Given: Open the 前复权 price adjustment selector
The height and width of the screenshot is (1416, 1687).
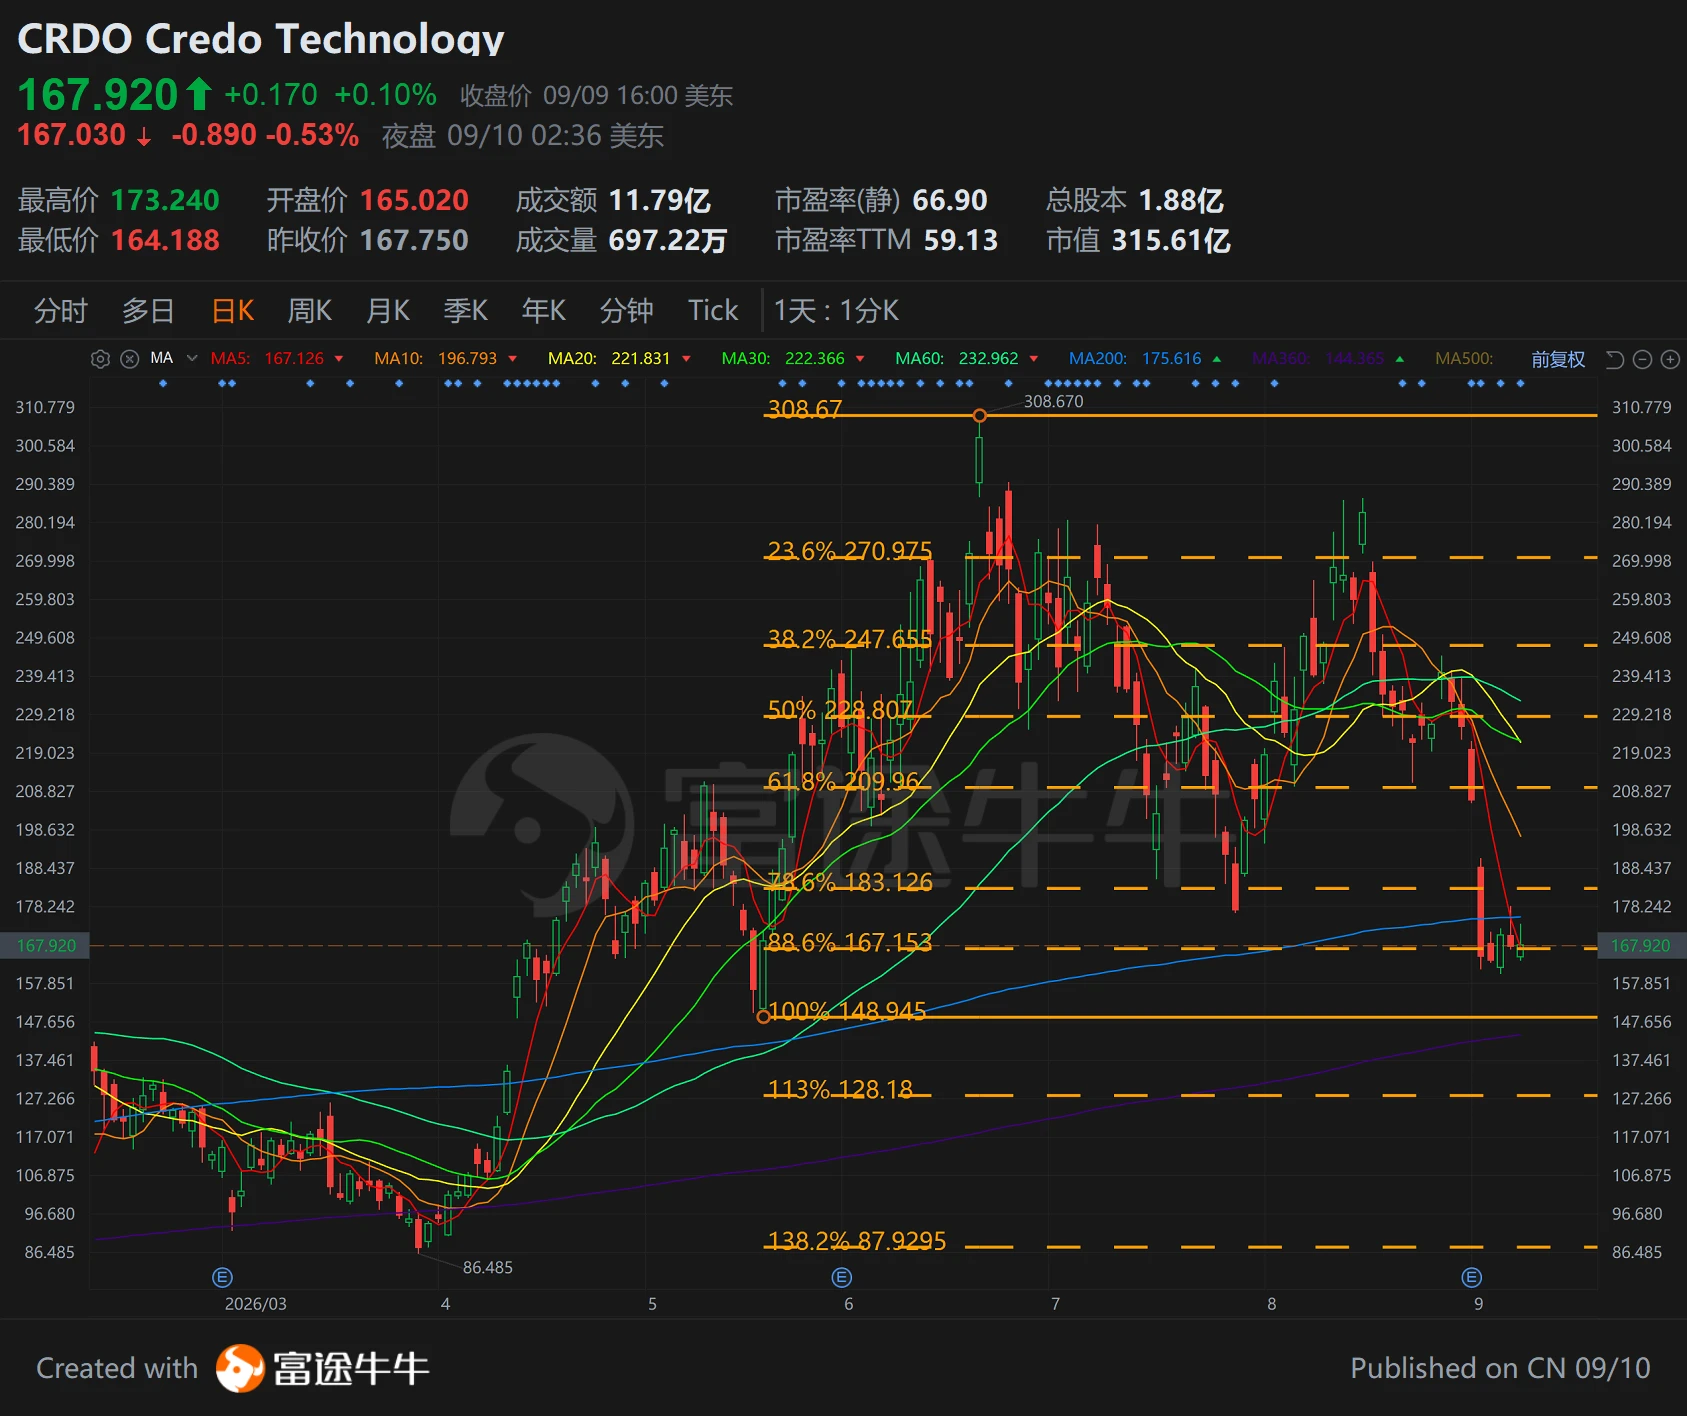Looking at the screenshot, I should tap(1558, 359).
